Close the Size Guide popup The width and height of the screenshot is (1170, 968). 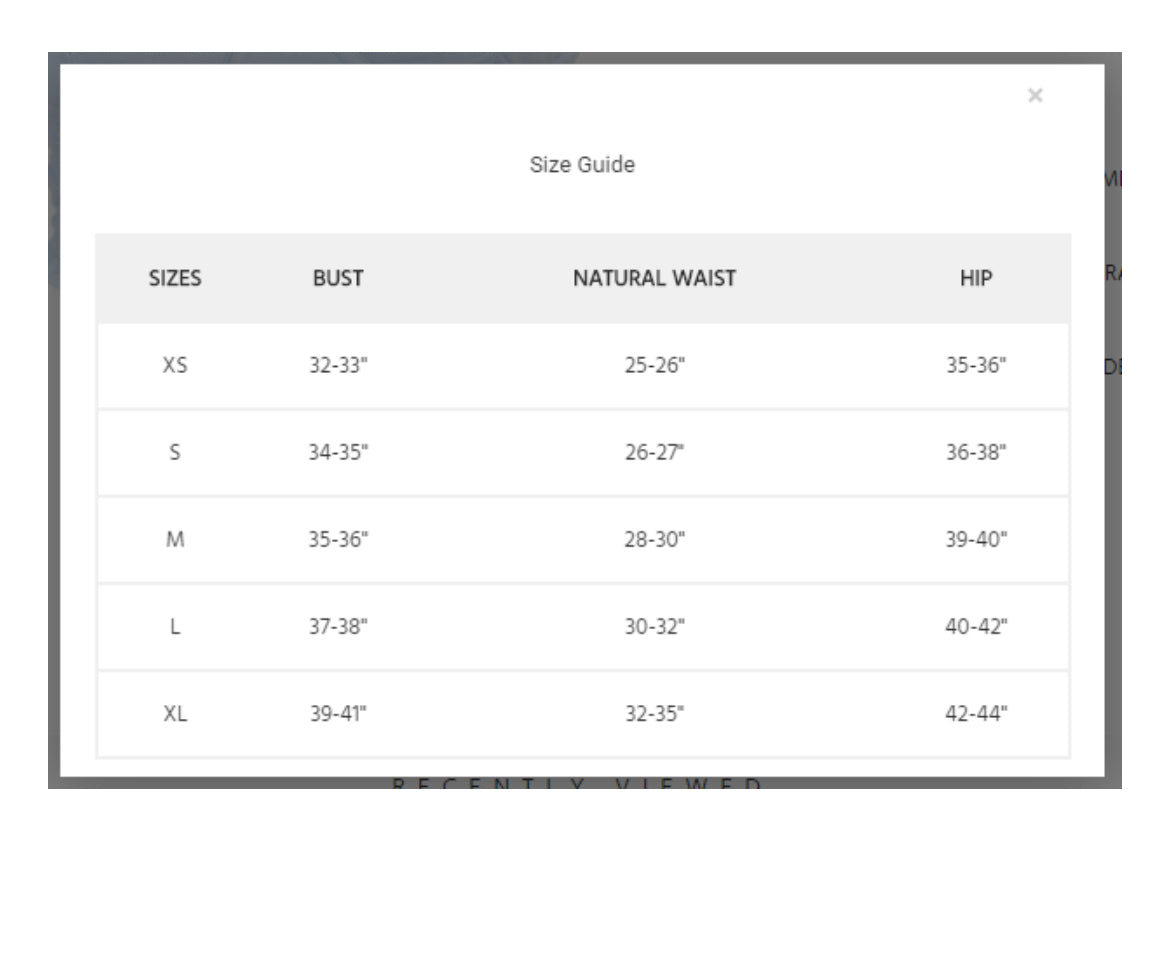pyautogui.click(x=1035, y=96)
